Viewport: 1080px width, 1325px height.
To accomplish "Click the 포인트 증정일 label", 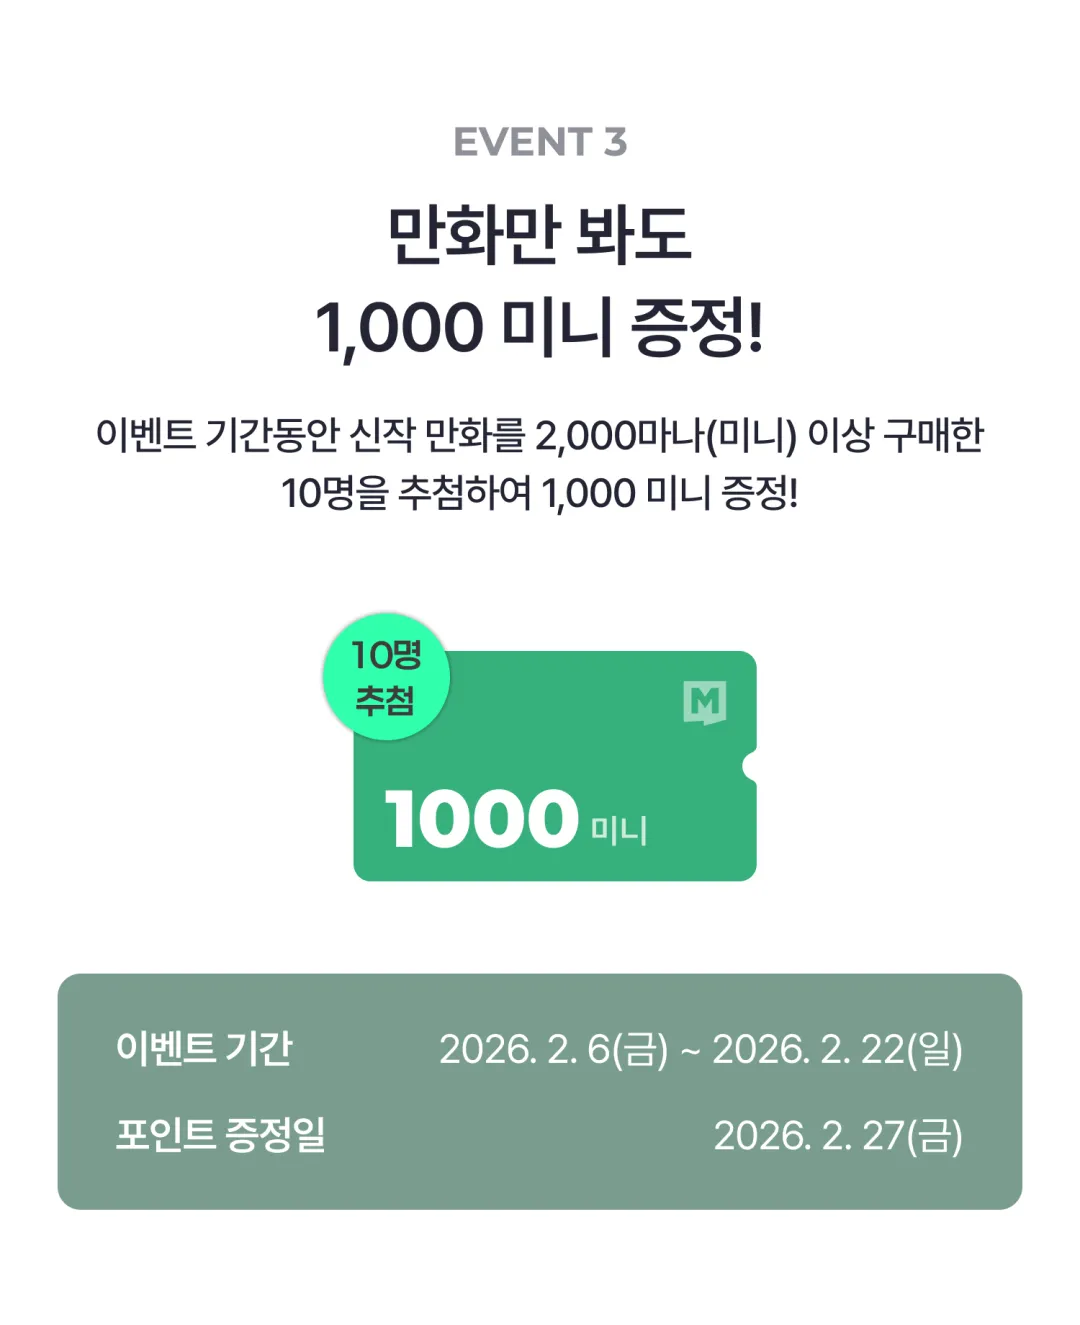I will tap(221, 1134).
